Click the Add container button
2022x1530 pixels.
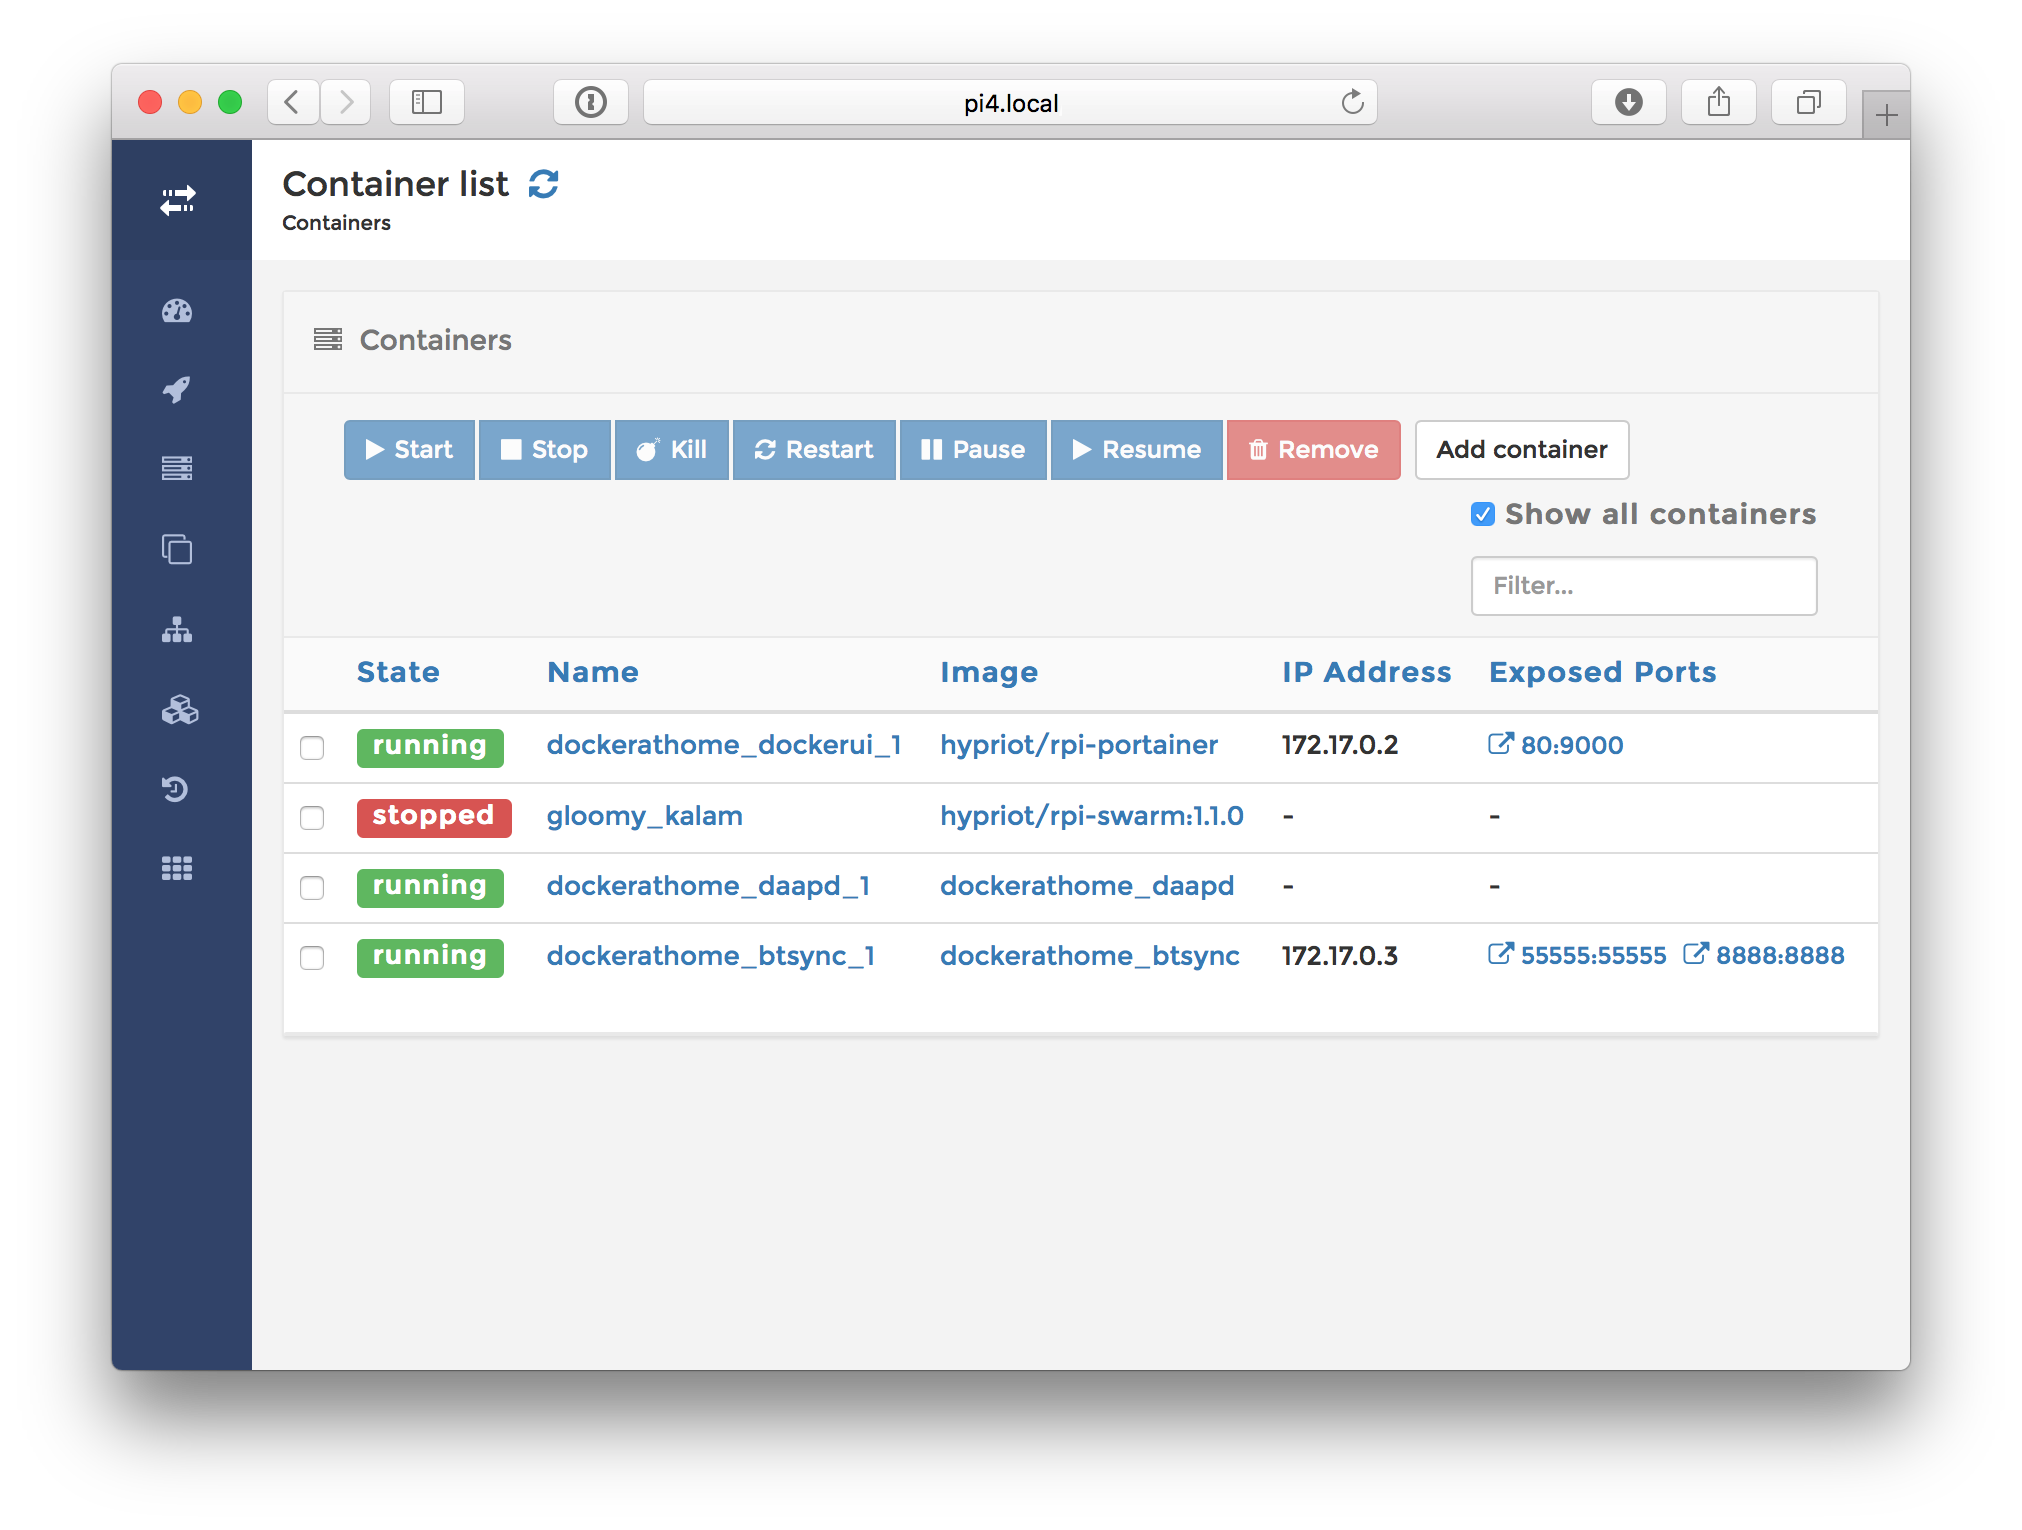click(1521, 450)
